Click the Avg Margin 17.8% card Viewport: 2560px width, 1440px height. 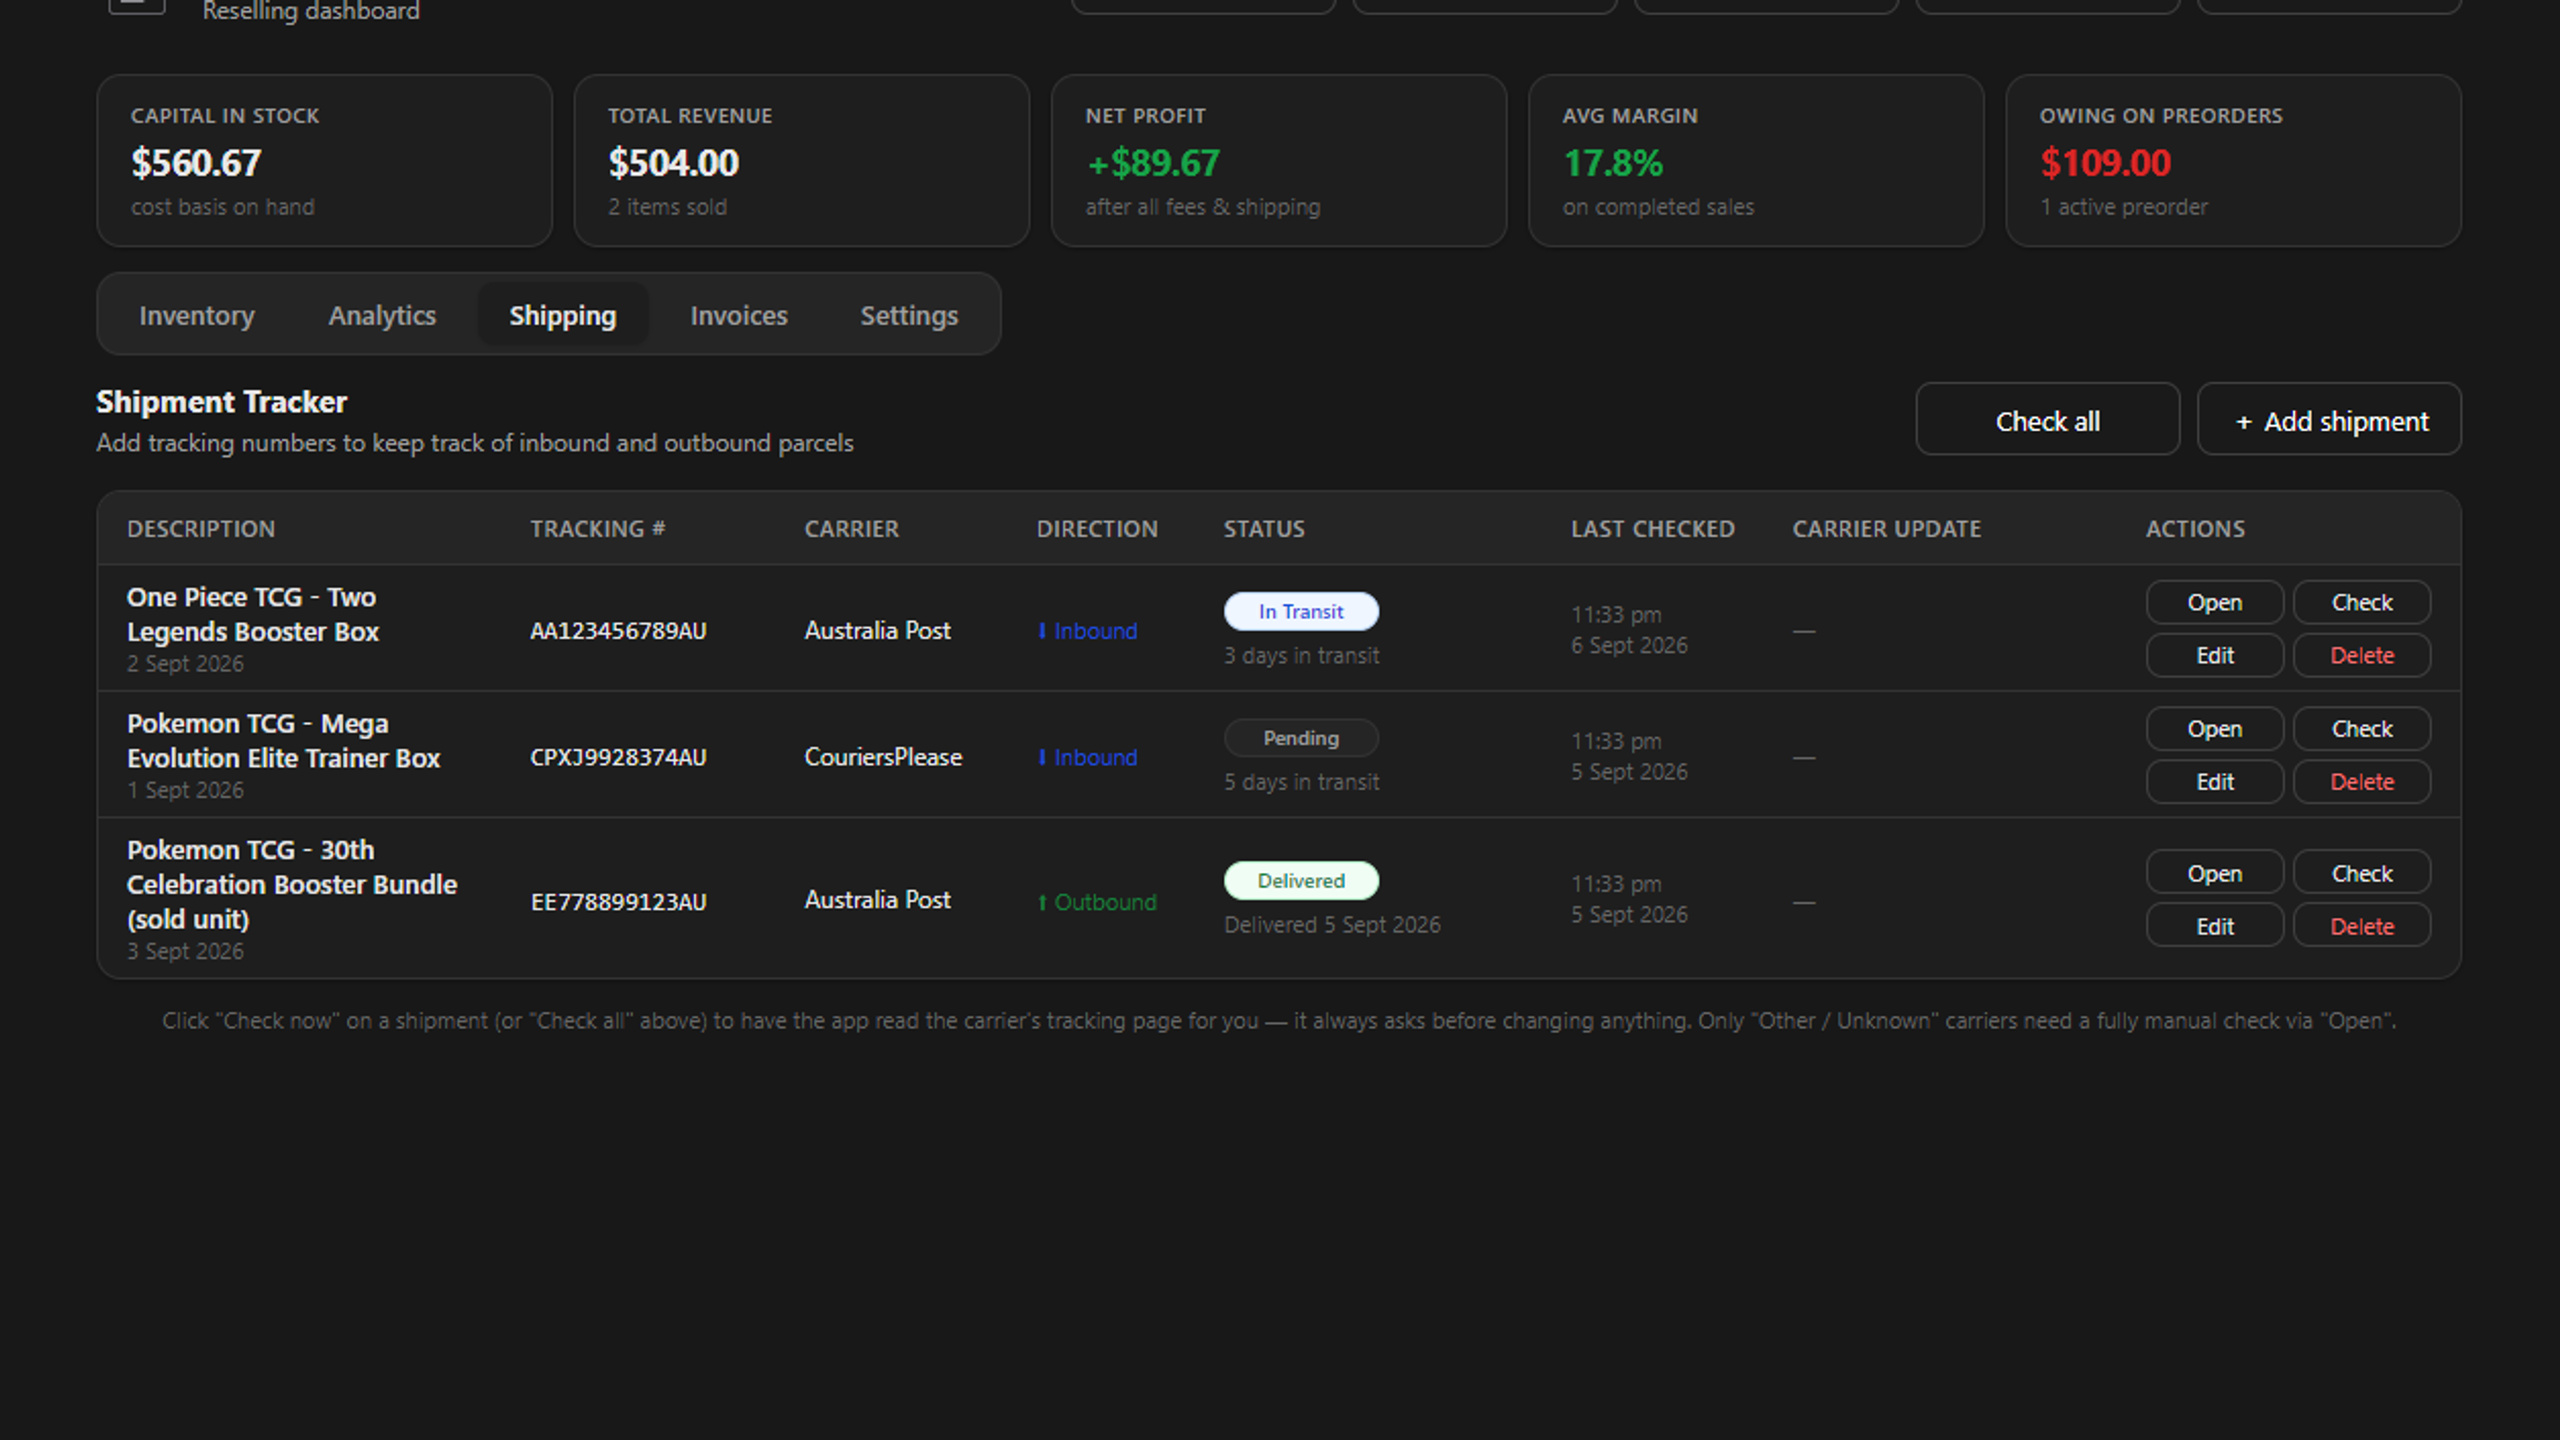[x=1756, y=160]
